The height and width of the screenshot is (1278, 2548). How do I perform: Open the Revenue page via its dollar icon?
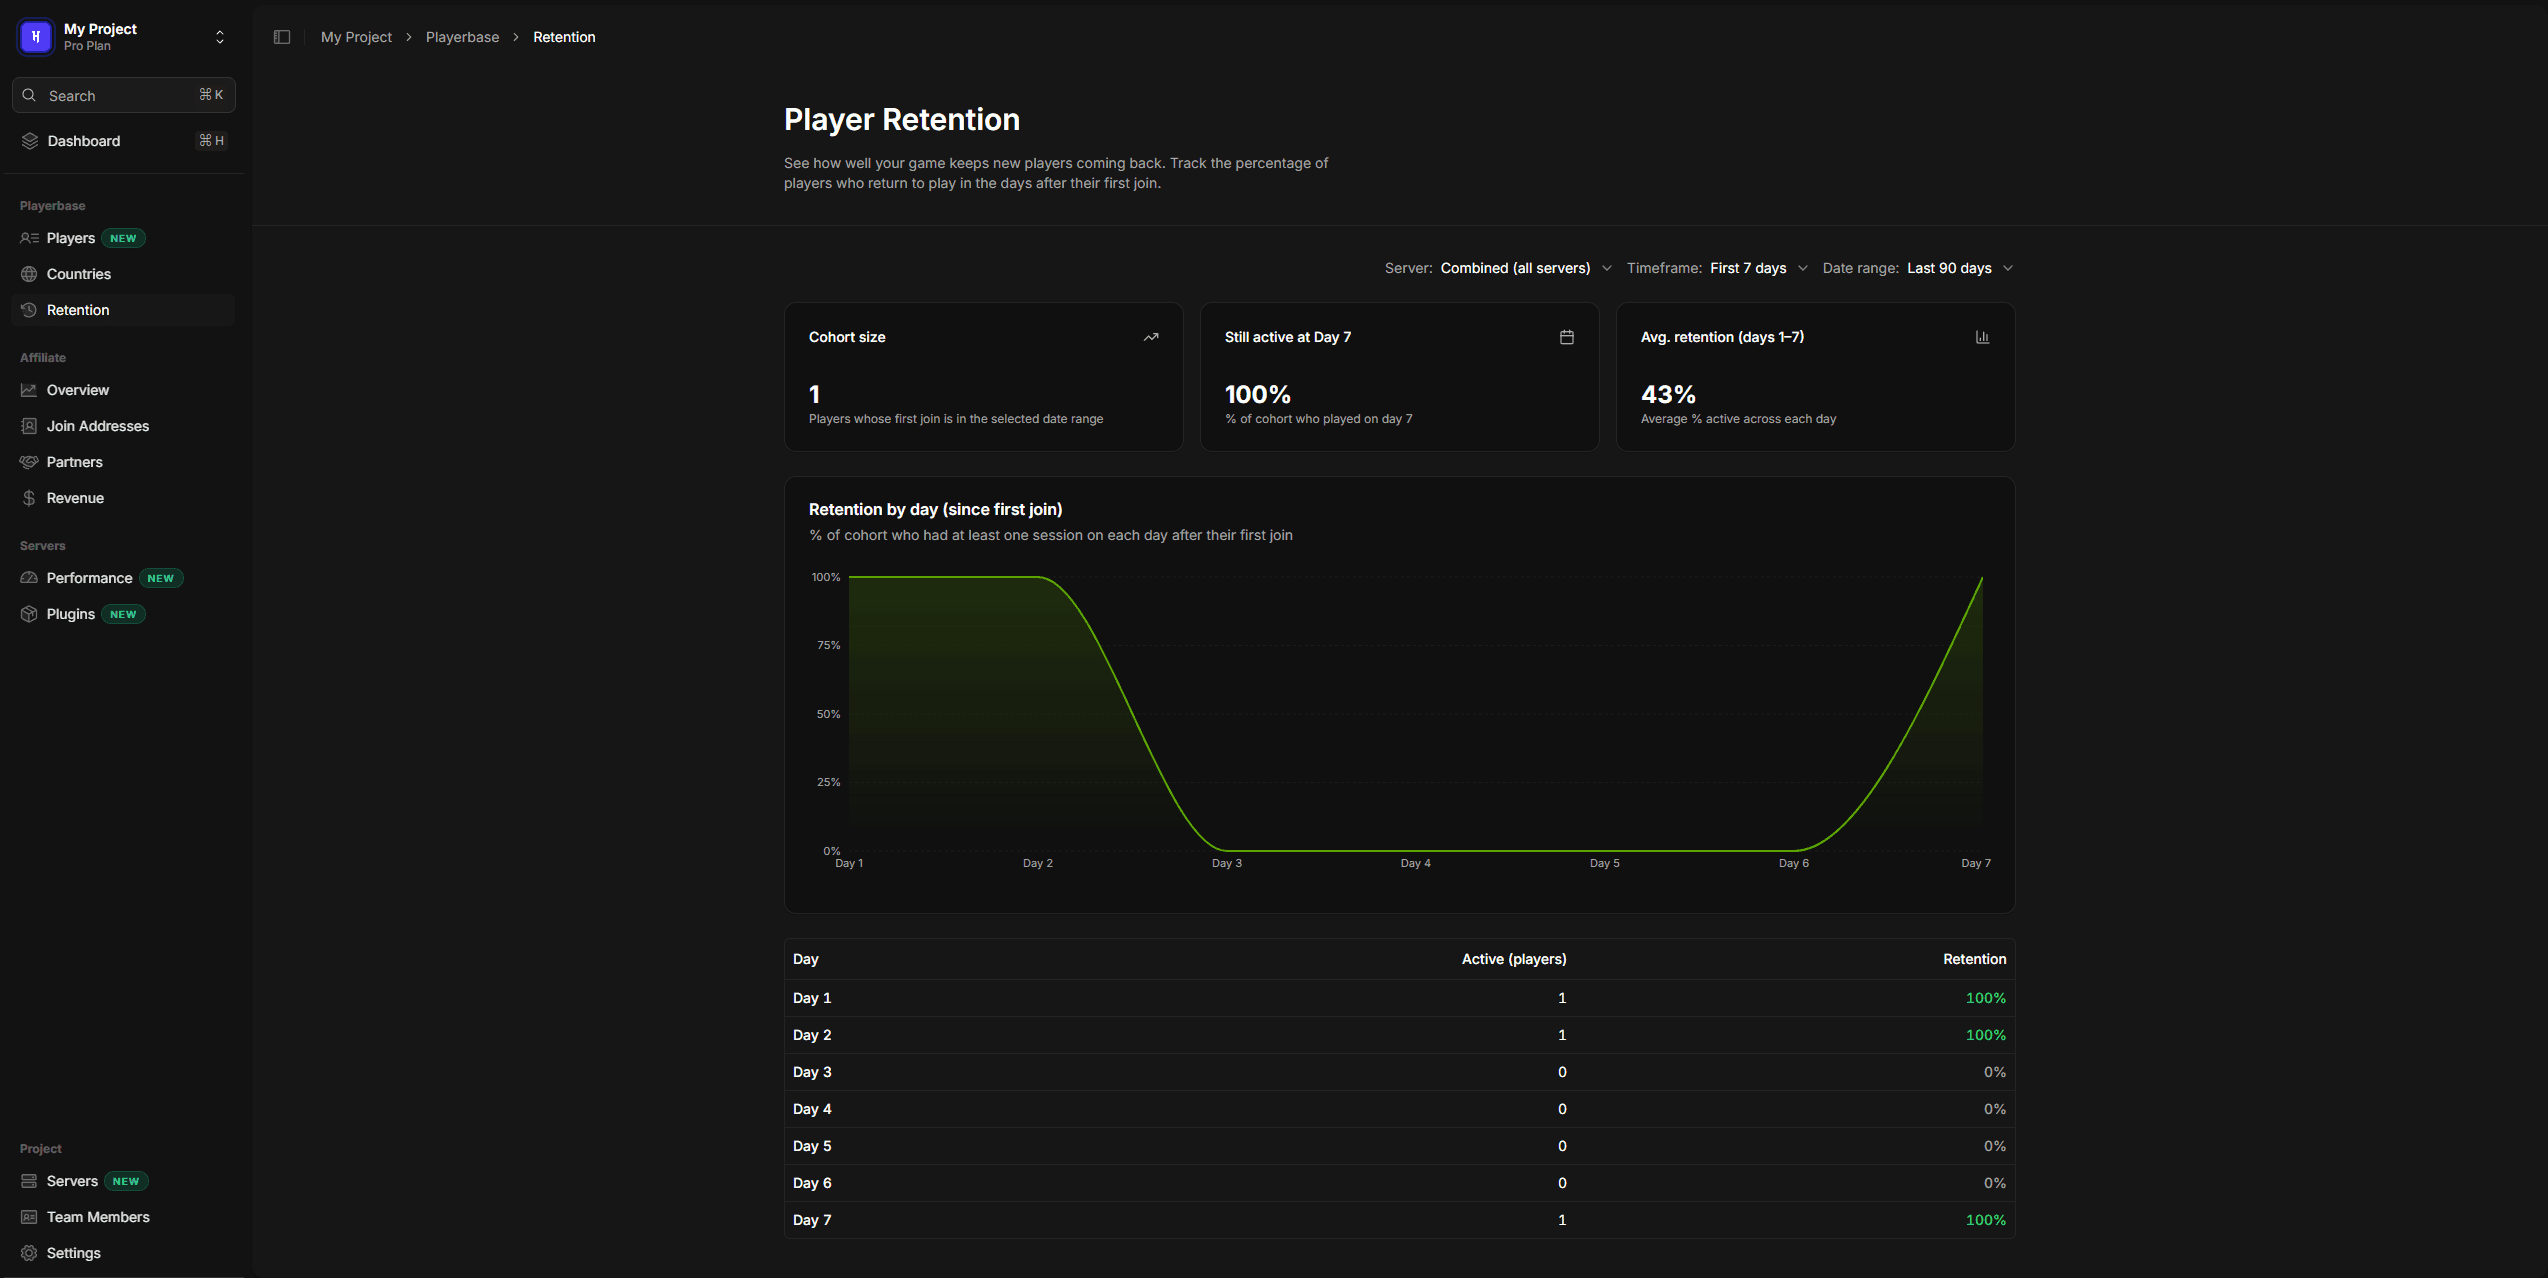29,497
